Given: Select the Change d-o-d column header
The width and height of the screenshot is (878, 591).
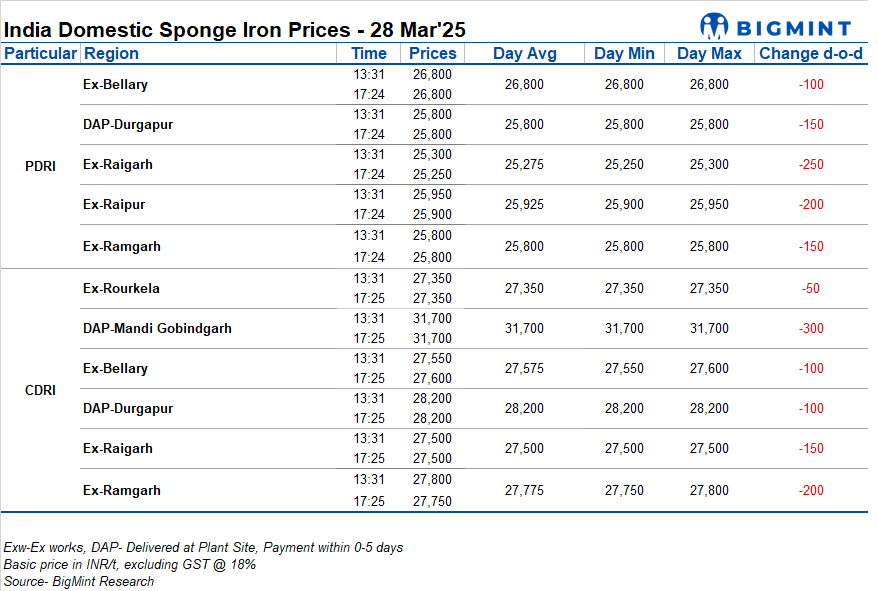Looking at the screenshot, I should coord(811,54).
